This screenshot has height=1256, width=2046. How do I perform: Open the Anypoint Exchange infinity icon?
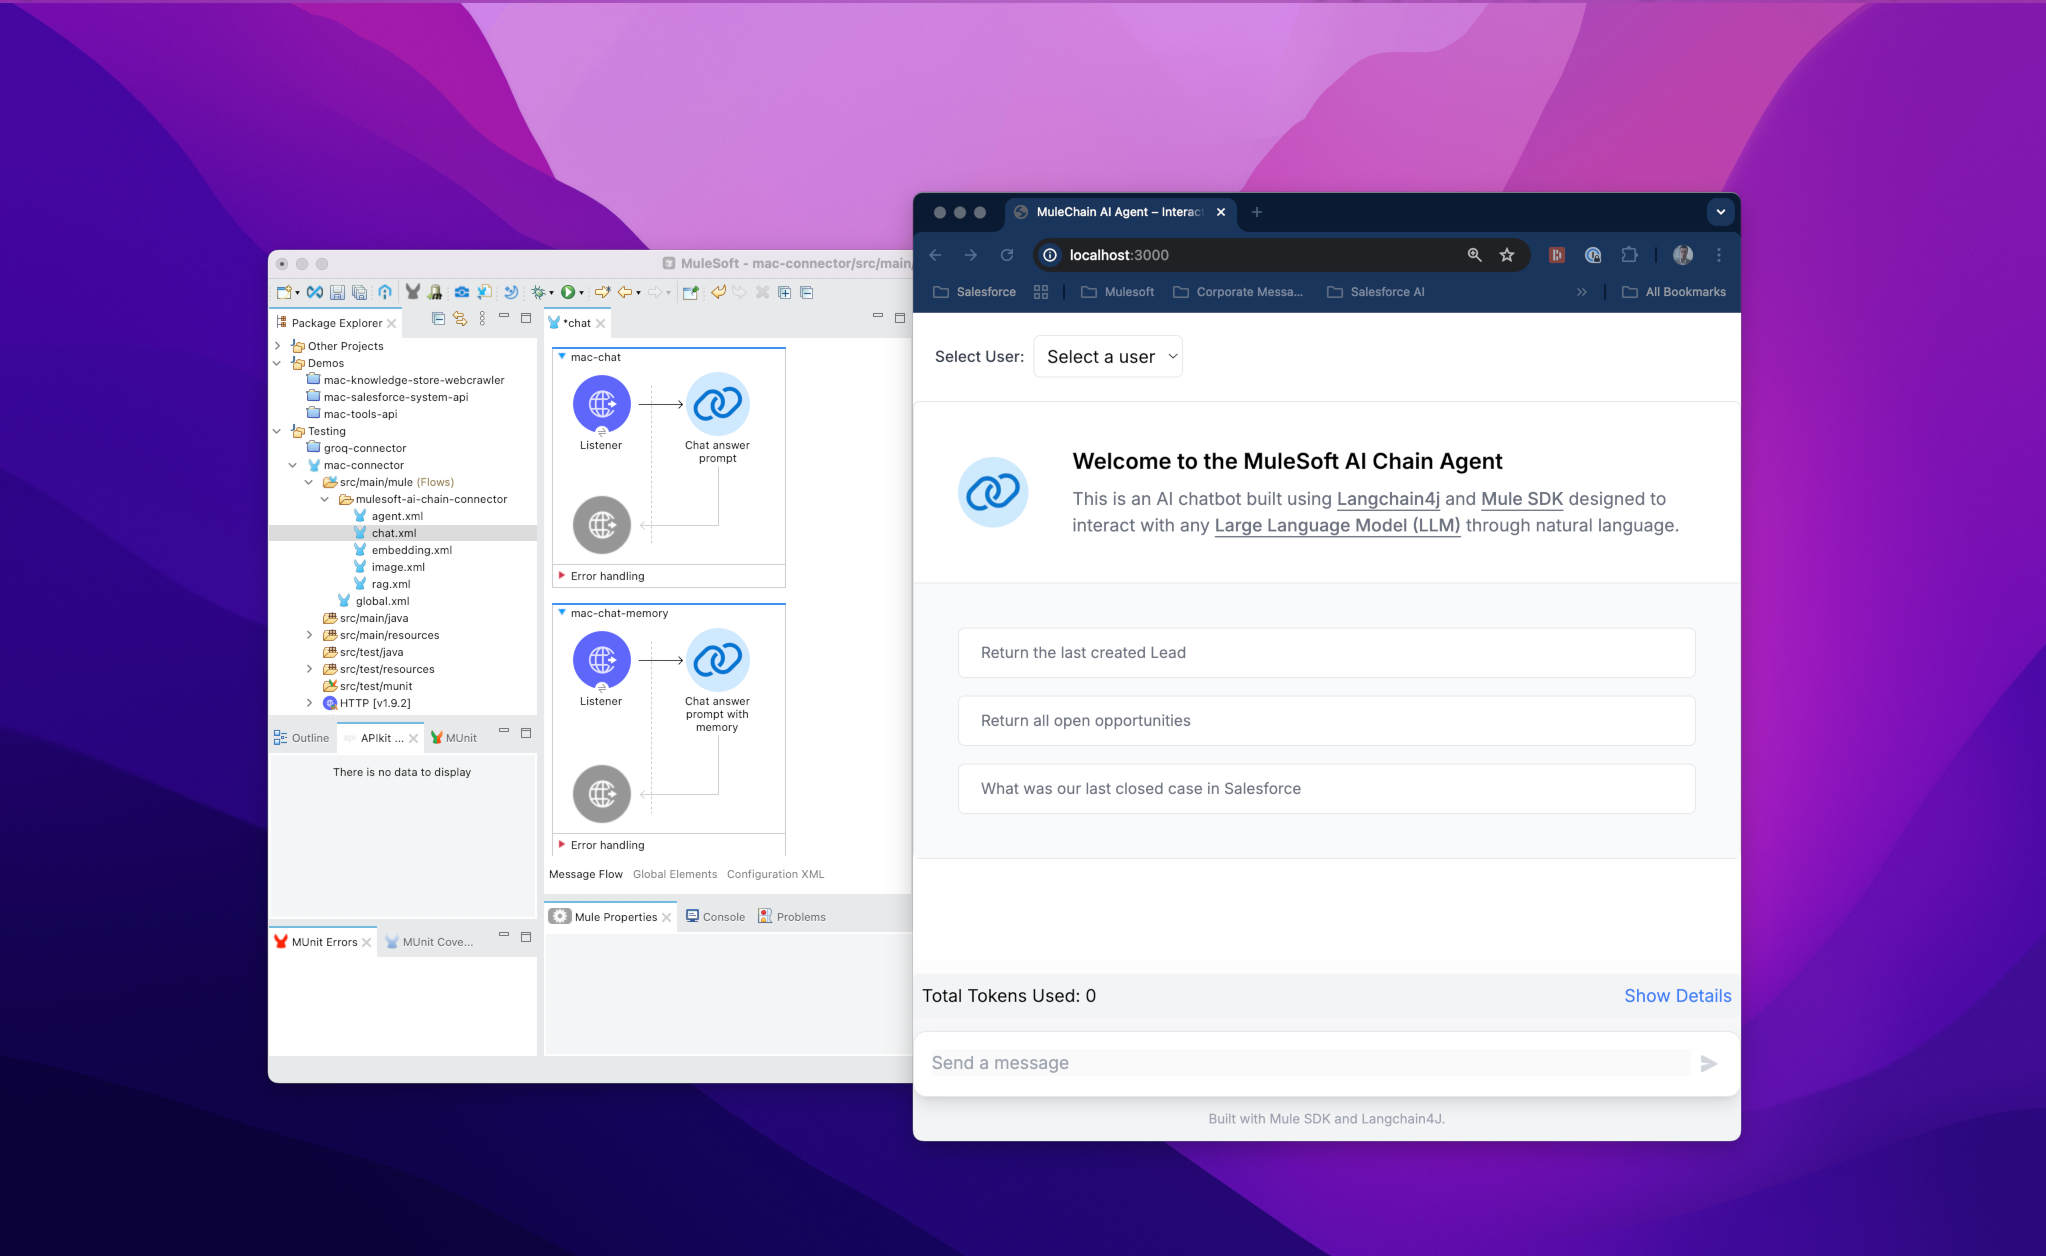[314, 292]
